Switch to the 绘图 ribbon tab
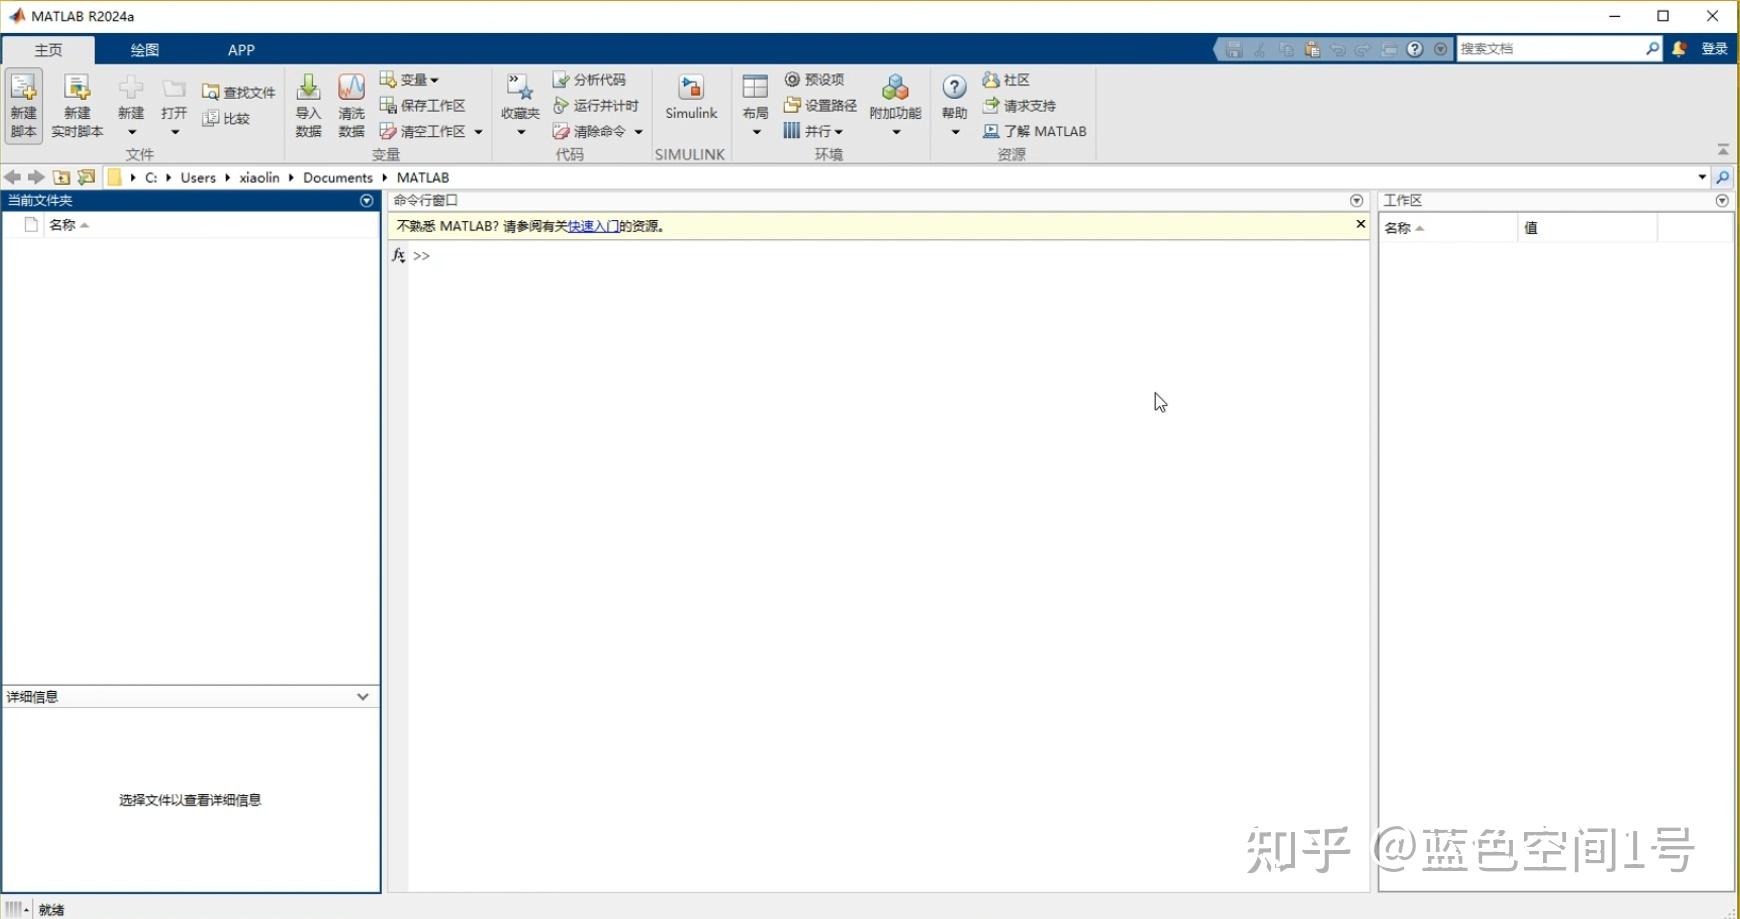The width and height of the screenshot is (1740, 919). (x=144, y=49)
